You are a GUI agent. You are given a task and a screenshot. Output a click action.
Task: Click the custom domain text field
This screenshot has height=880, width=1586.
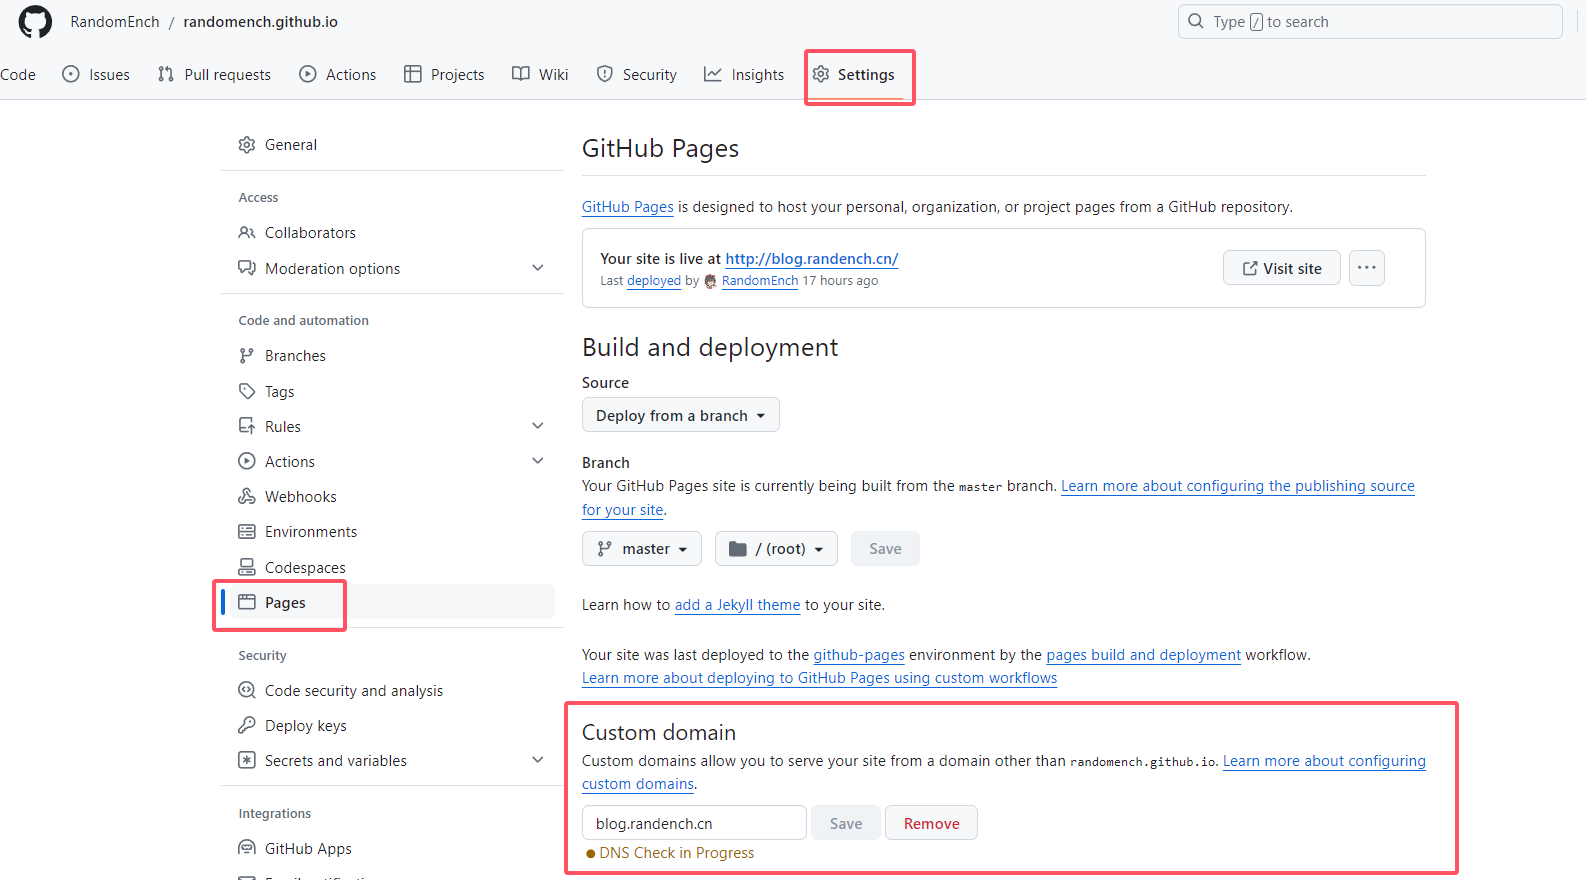click(x=693, y=824)
